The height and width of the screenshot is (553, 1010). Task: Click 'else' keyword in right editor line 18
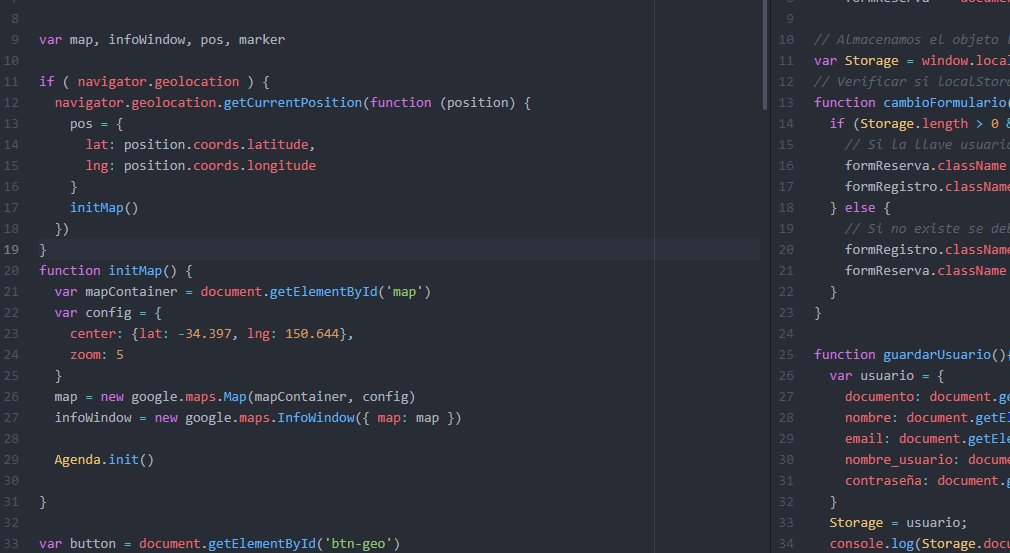(860, 208)
